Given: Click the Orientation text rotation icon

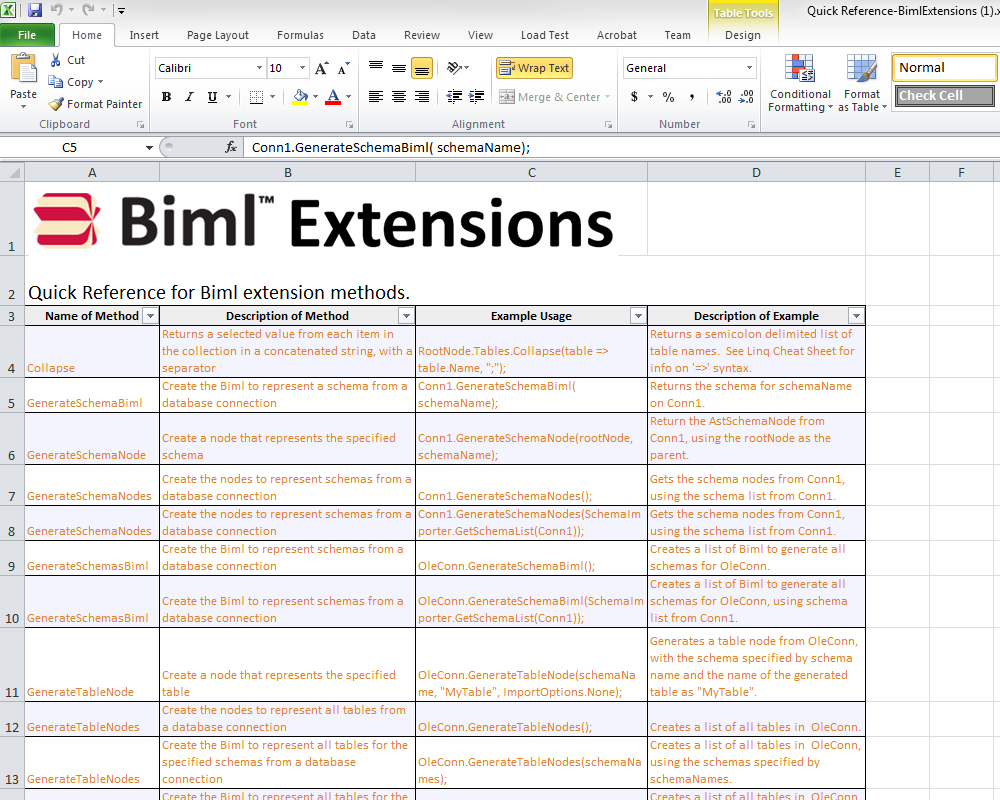Looking at the screenshot, I should (x=455, y=68).
